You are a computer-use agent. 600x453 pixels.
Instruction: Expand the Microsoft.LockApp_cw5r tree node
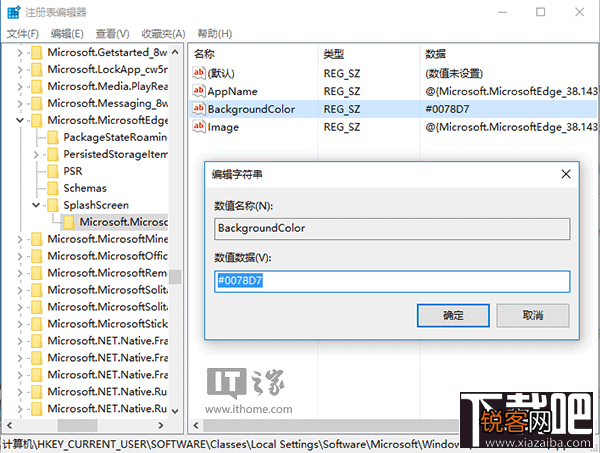20,70
